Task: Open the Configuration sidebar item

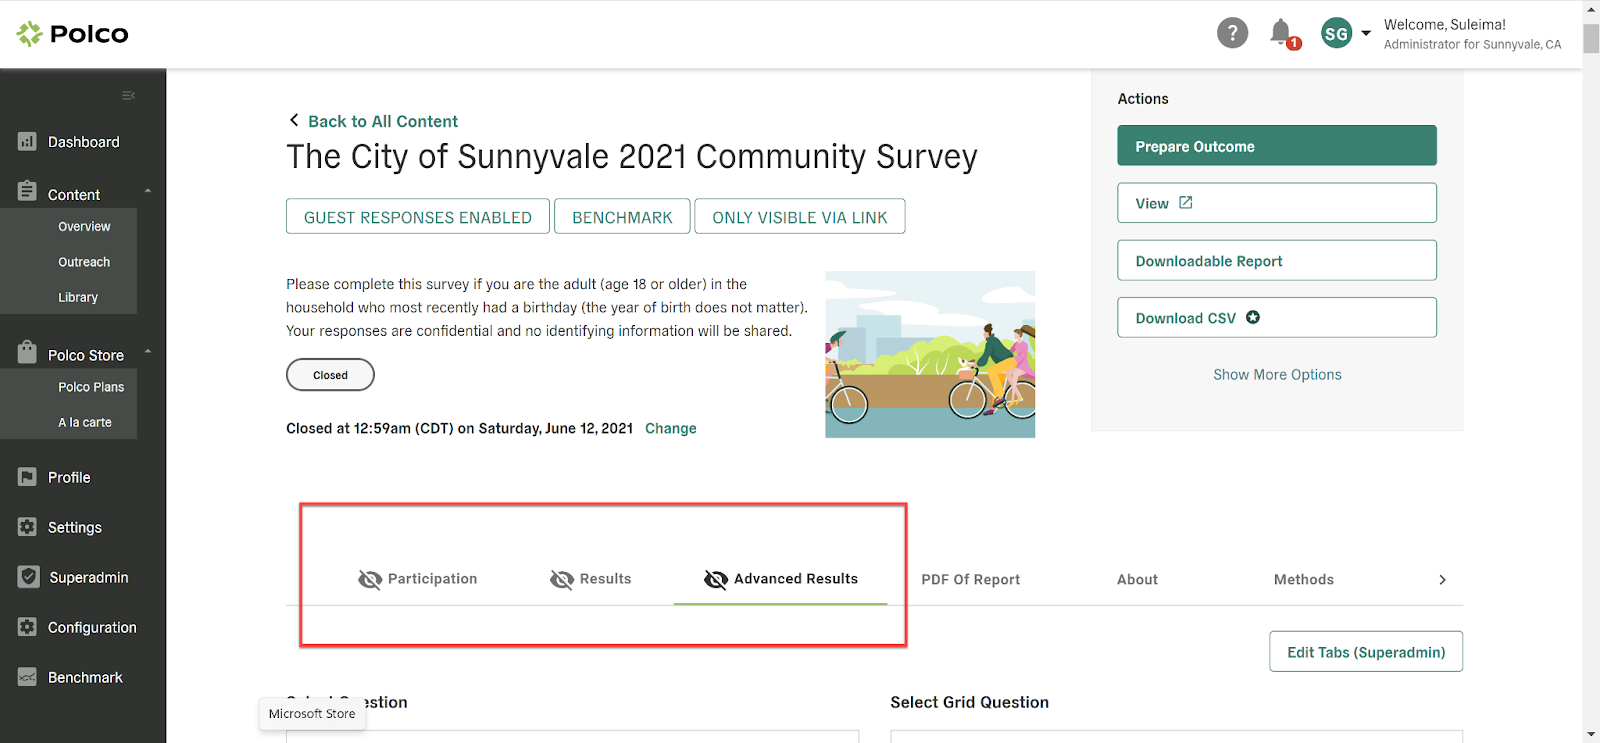Action: point(92,627)
